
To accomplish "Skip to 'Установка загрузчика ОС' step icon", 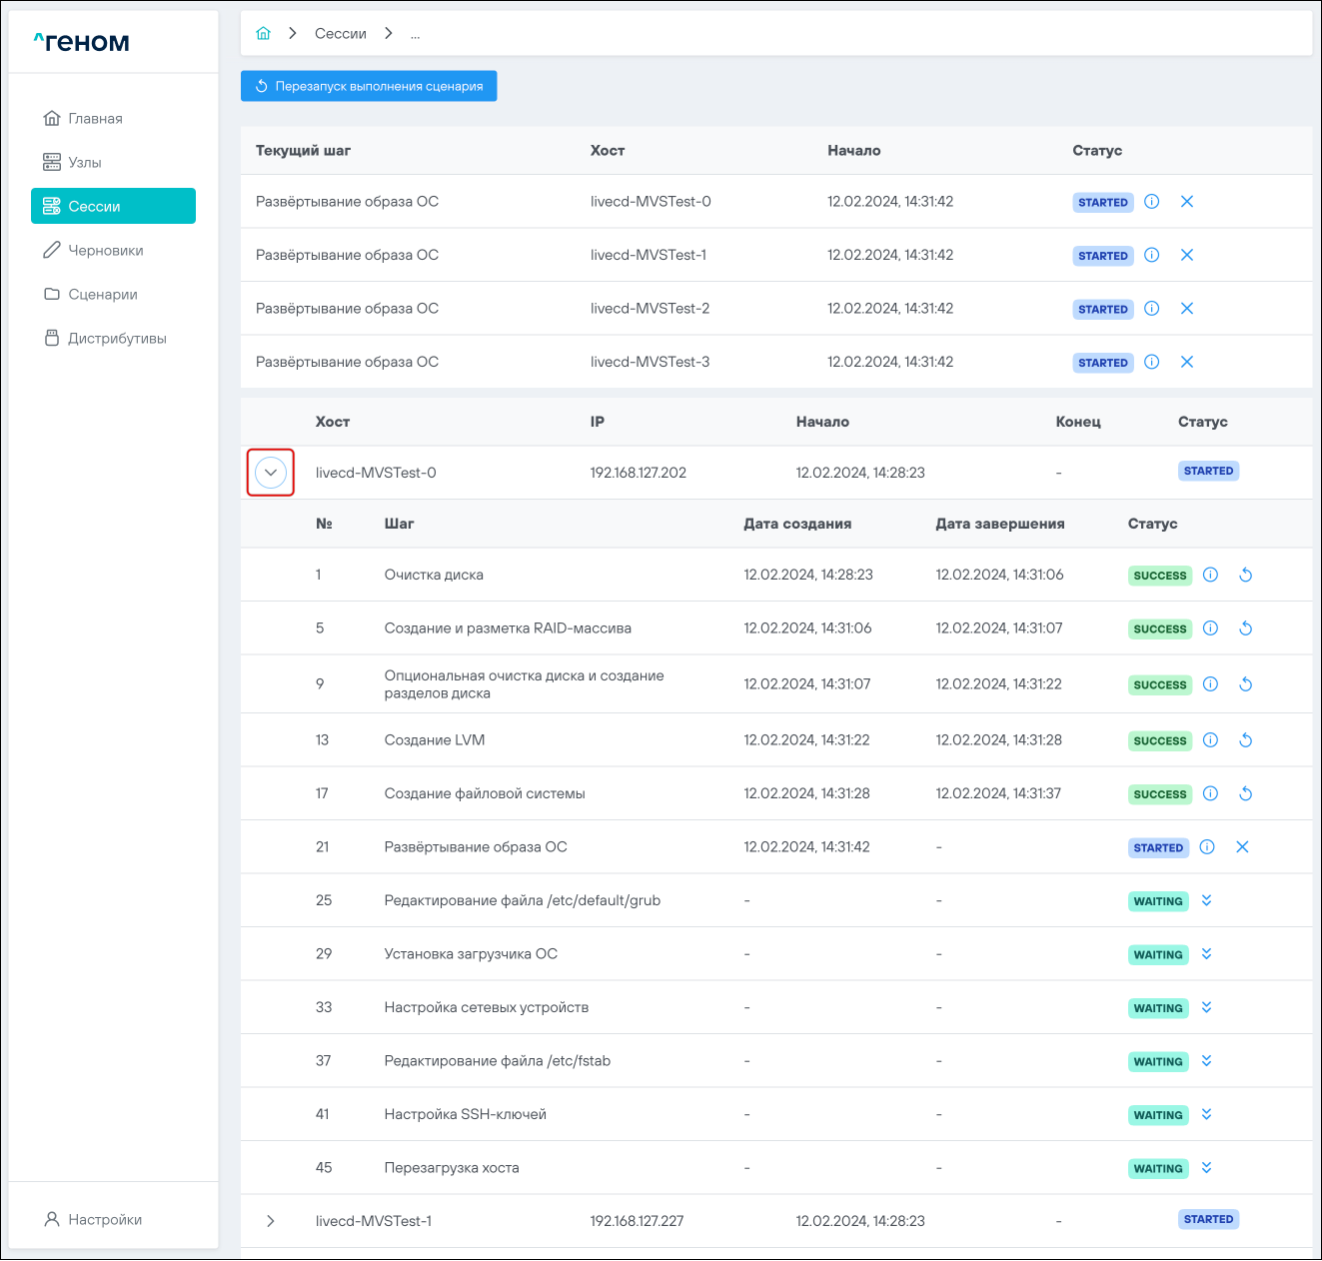I will click(x=1207, y=954).
